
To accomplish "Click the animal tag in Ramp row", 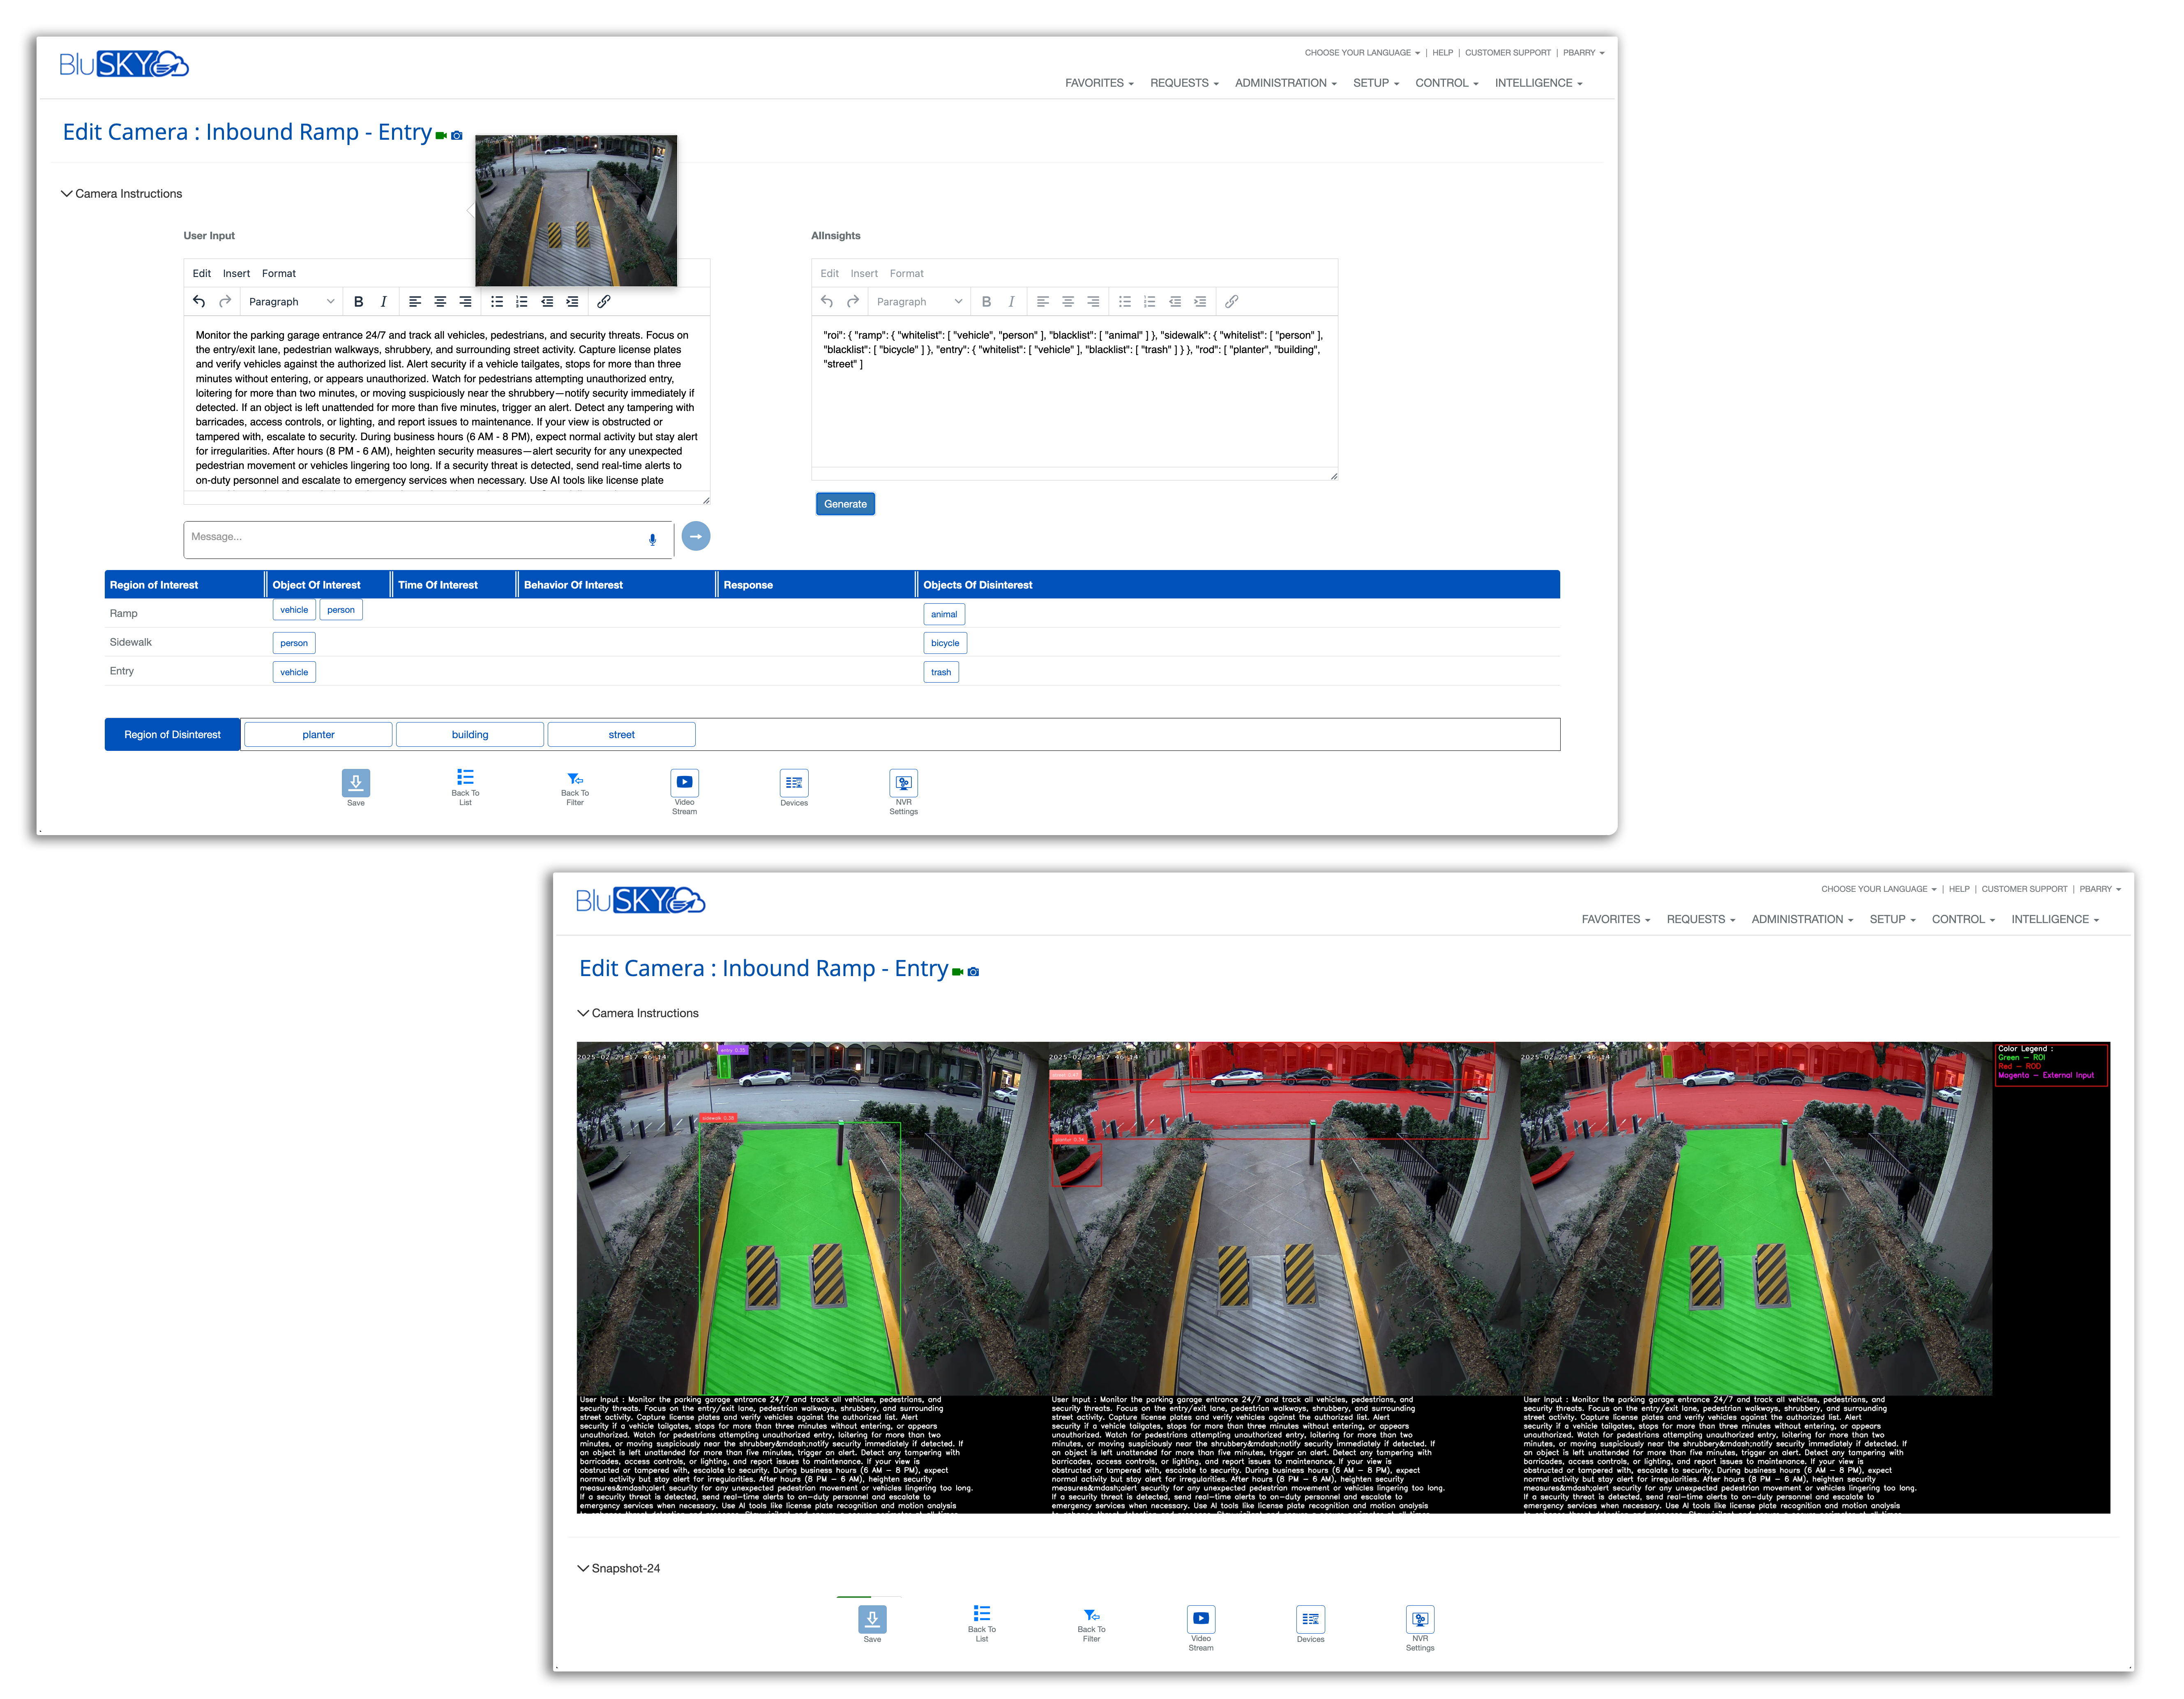I will pyautogui.click(x=944, y=615).
